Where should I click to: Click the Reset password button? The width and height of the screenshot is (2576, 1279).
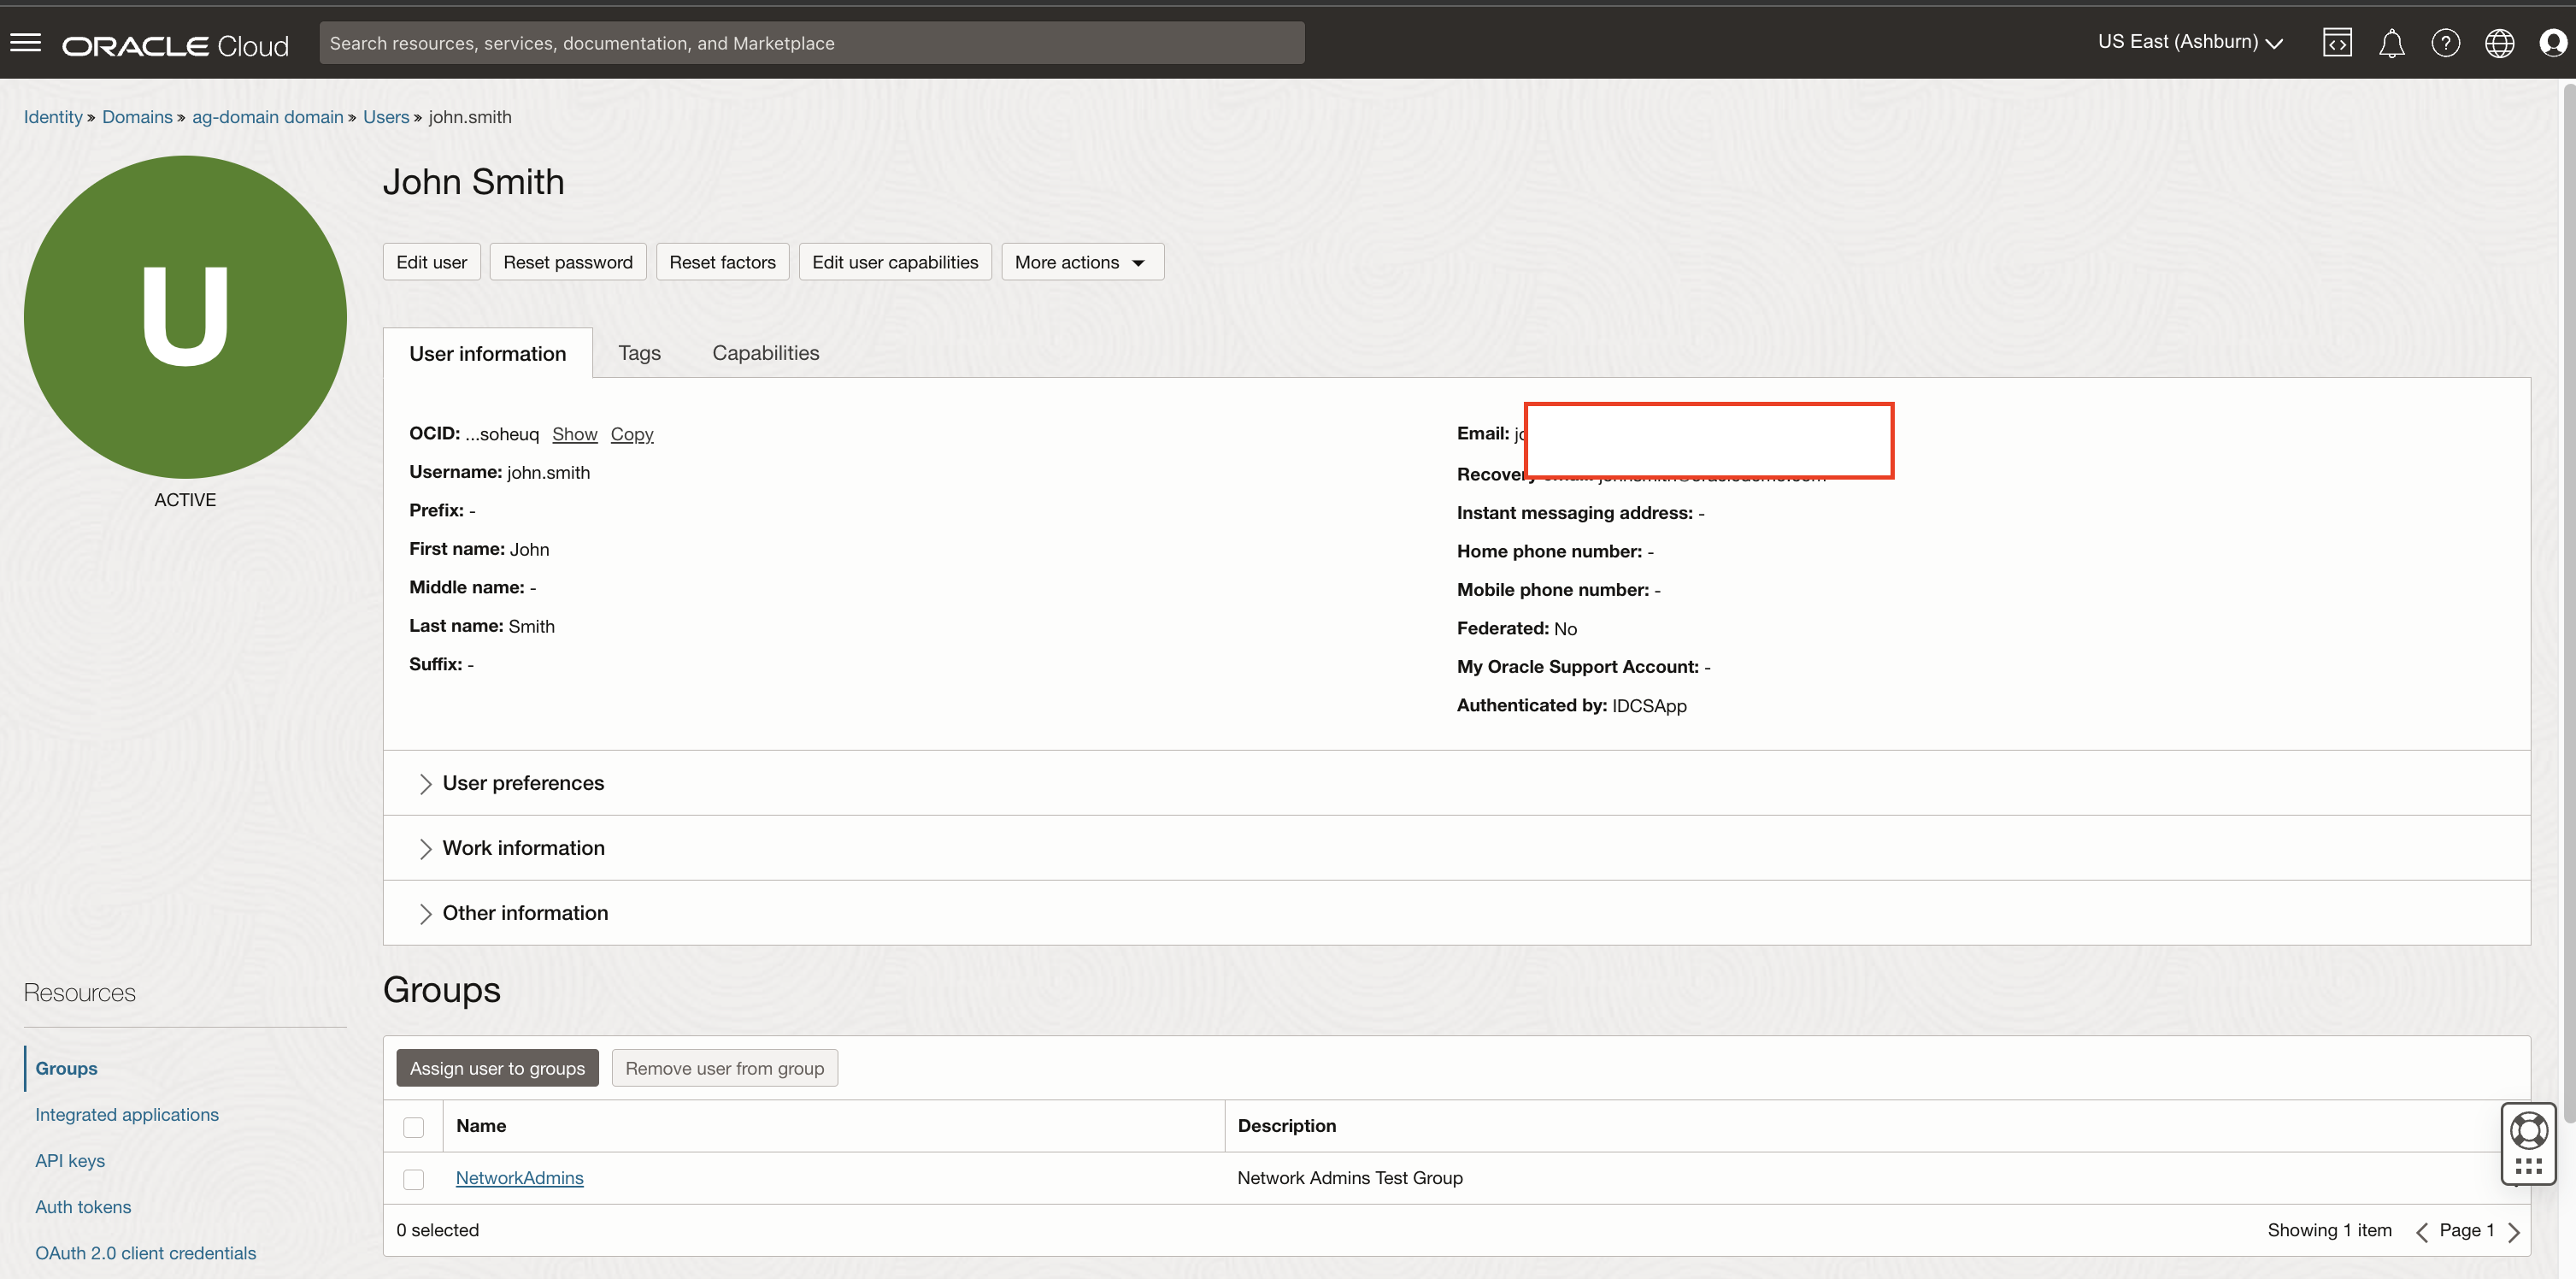tap(567, 261)
